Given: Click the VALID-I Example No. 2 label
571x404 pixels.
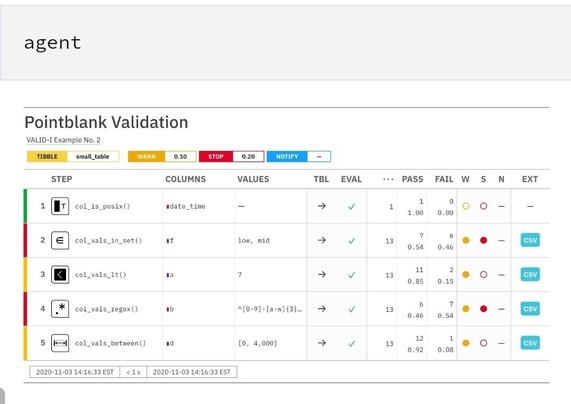Looking at the screenshot, I should [63, 140].
